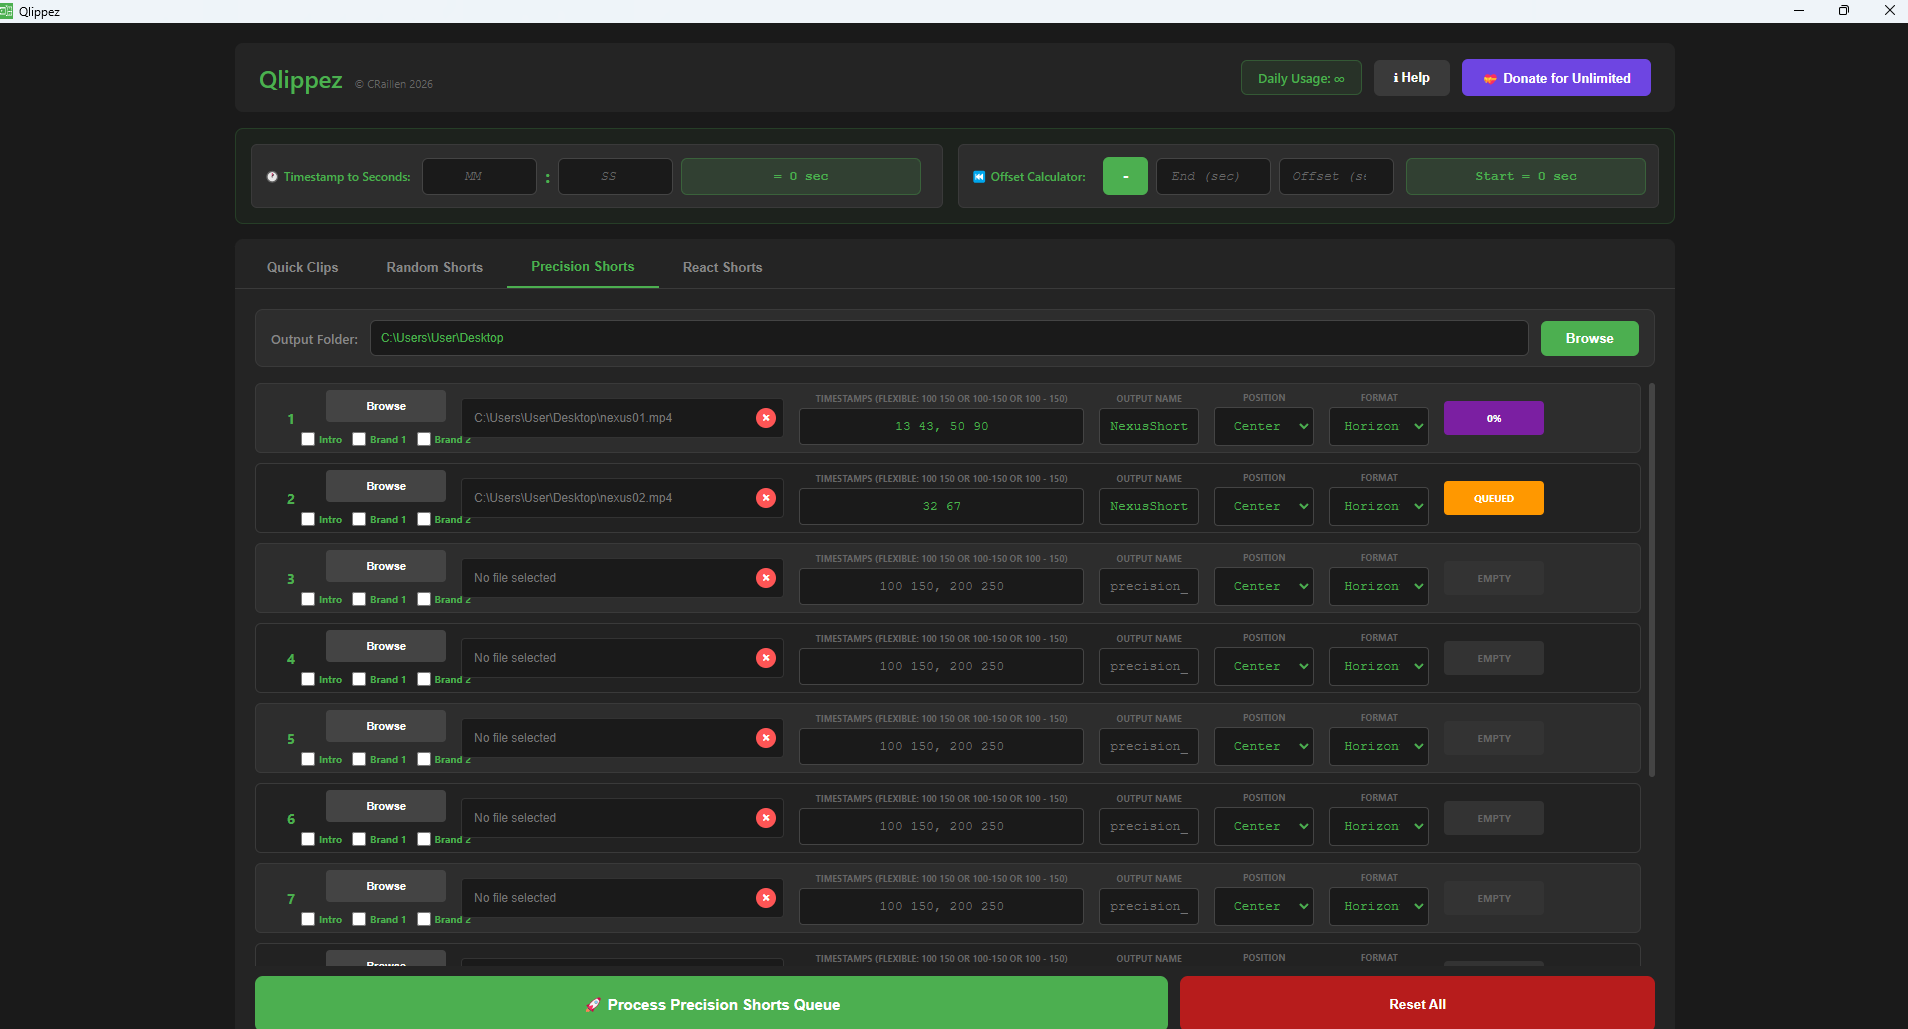Click the SS seconds input field
1908x1029 pixels.
coord(615,176)
